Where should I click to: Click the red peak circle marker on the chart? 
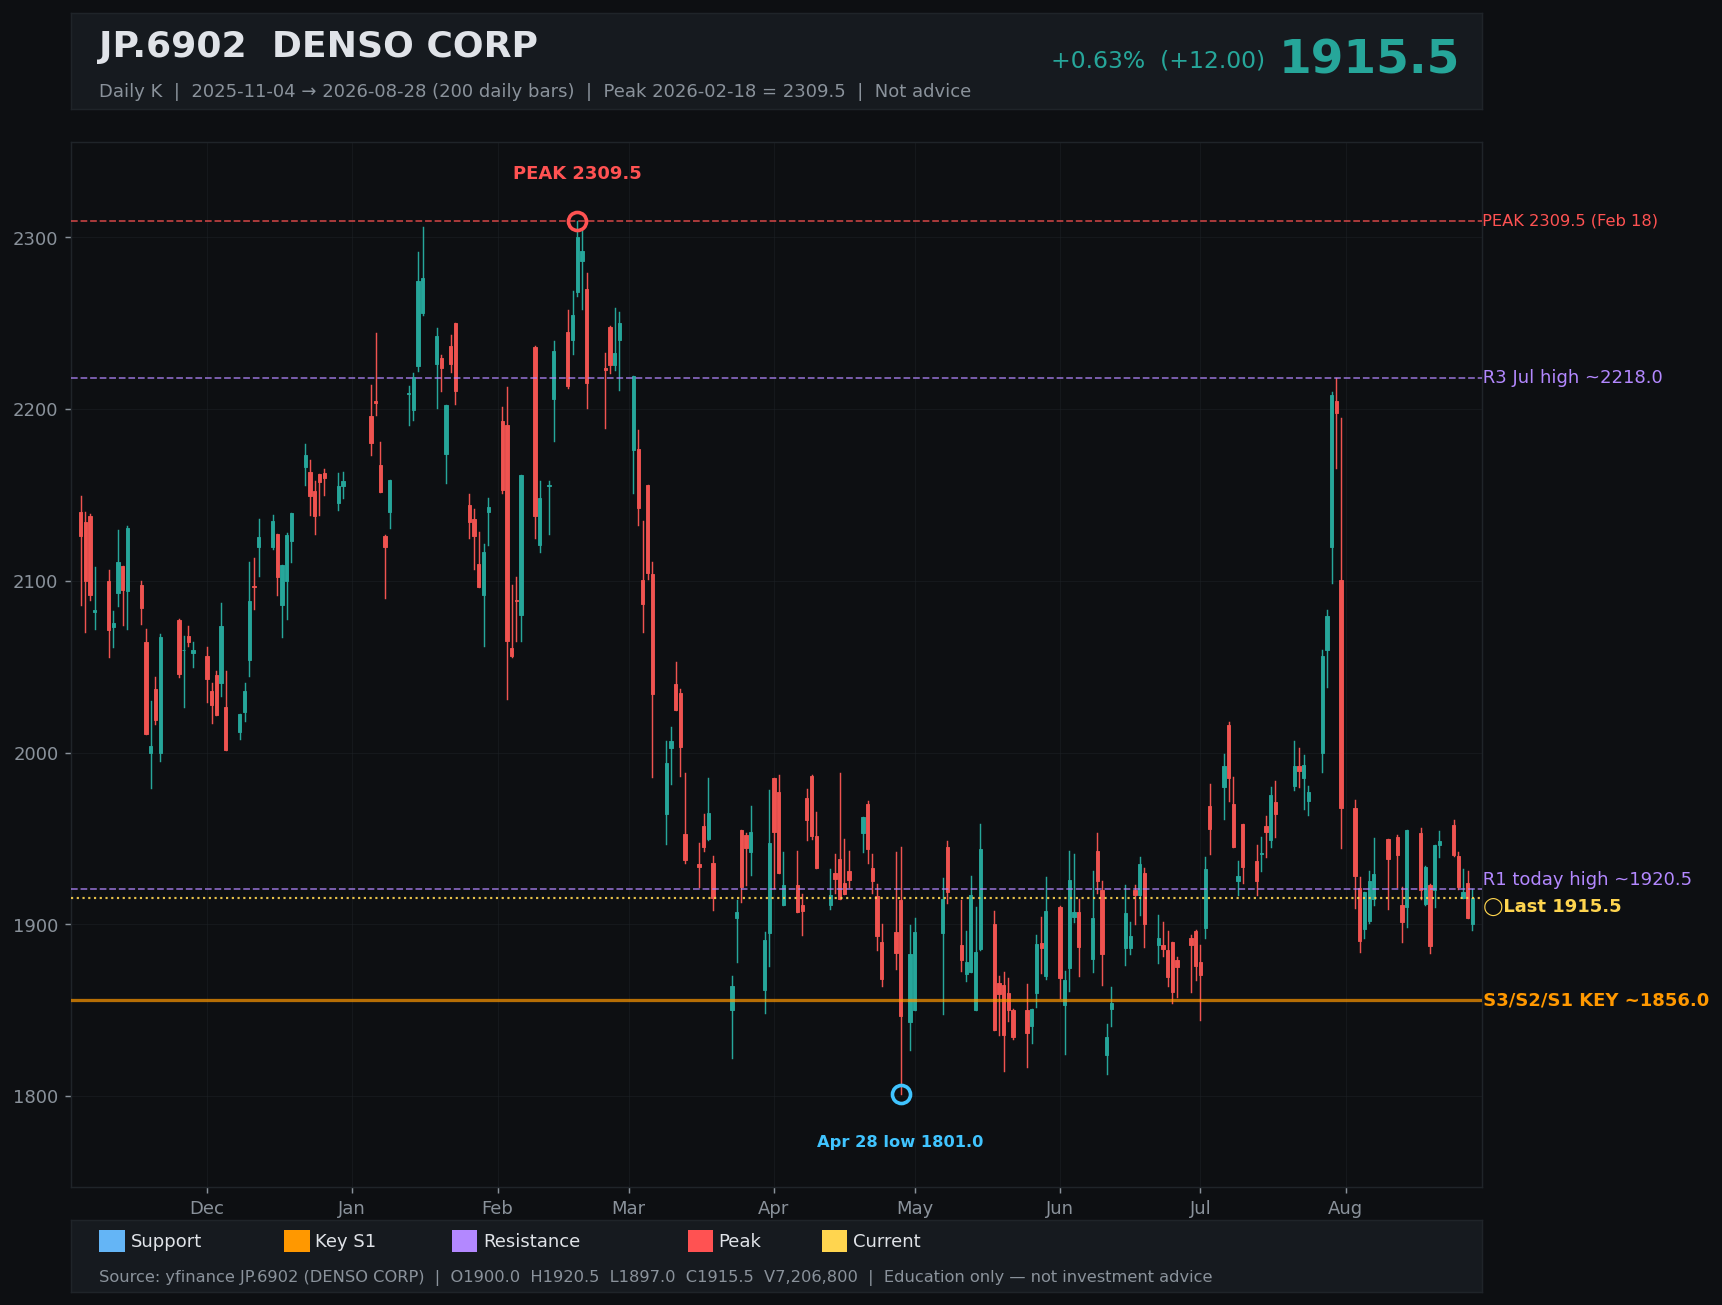[x=577, y=221]
